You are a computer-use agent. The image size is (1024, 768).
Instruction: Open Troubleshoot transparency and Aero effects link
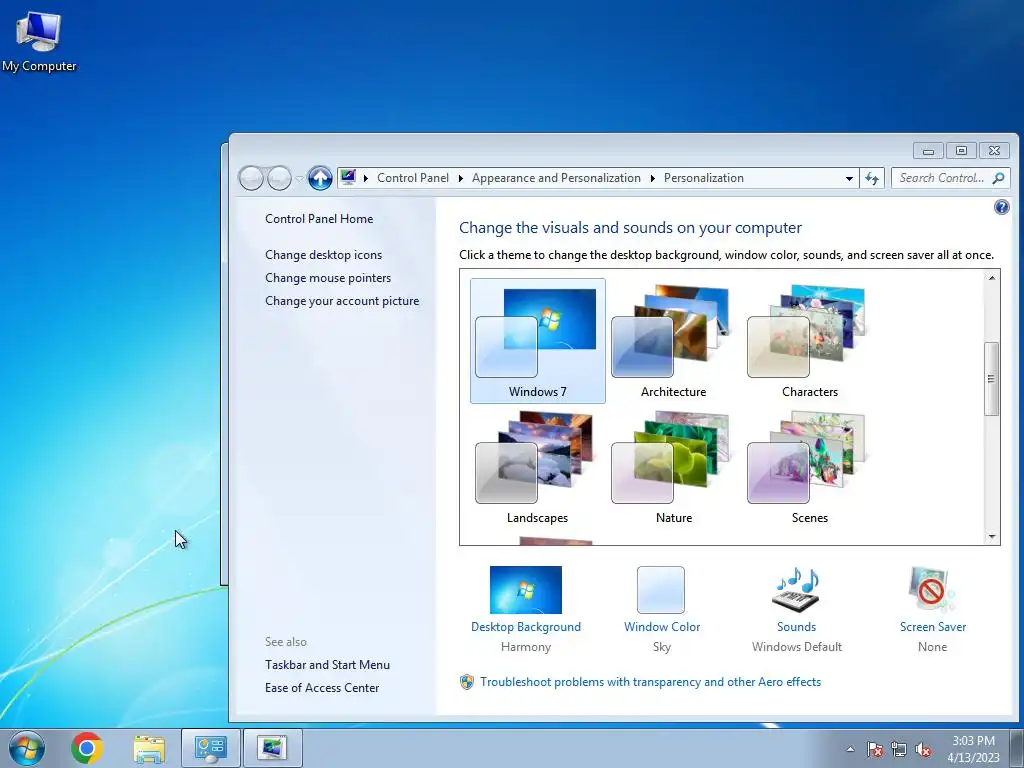tap(650, 682)
